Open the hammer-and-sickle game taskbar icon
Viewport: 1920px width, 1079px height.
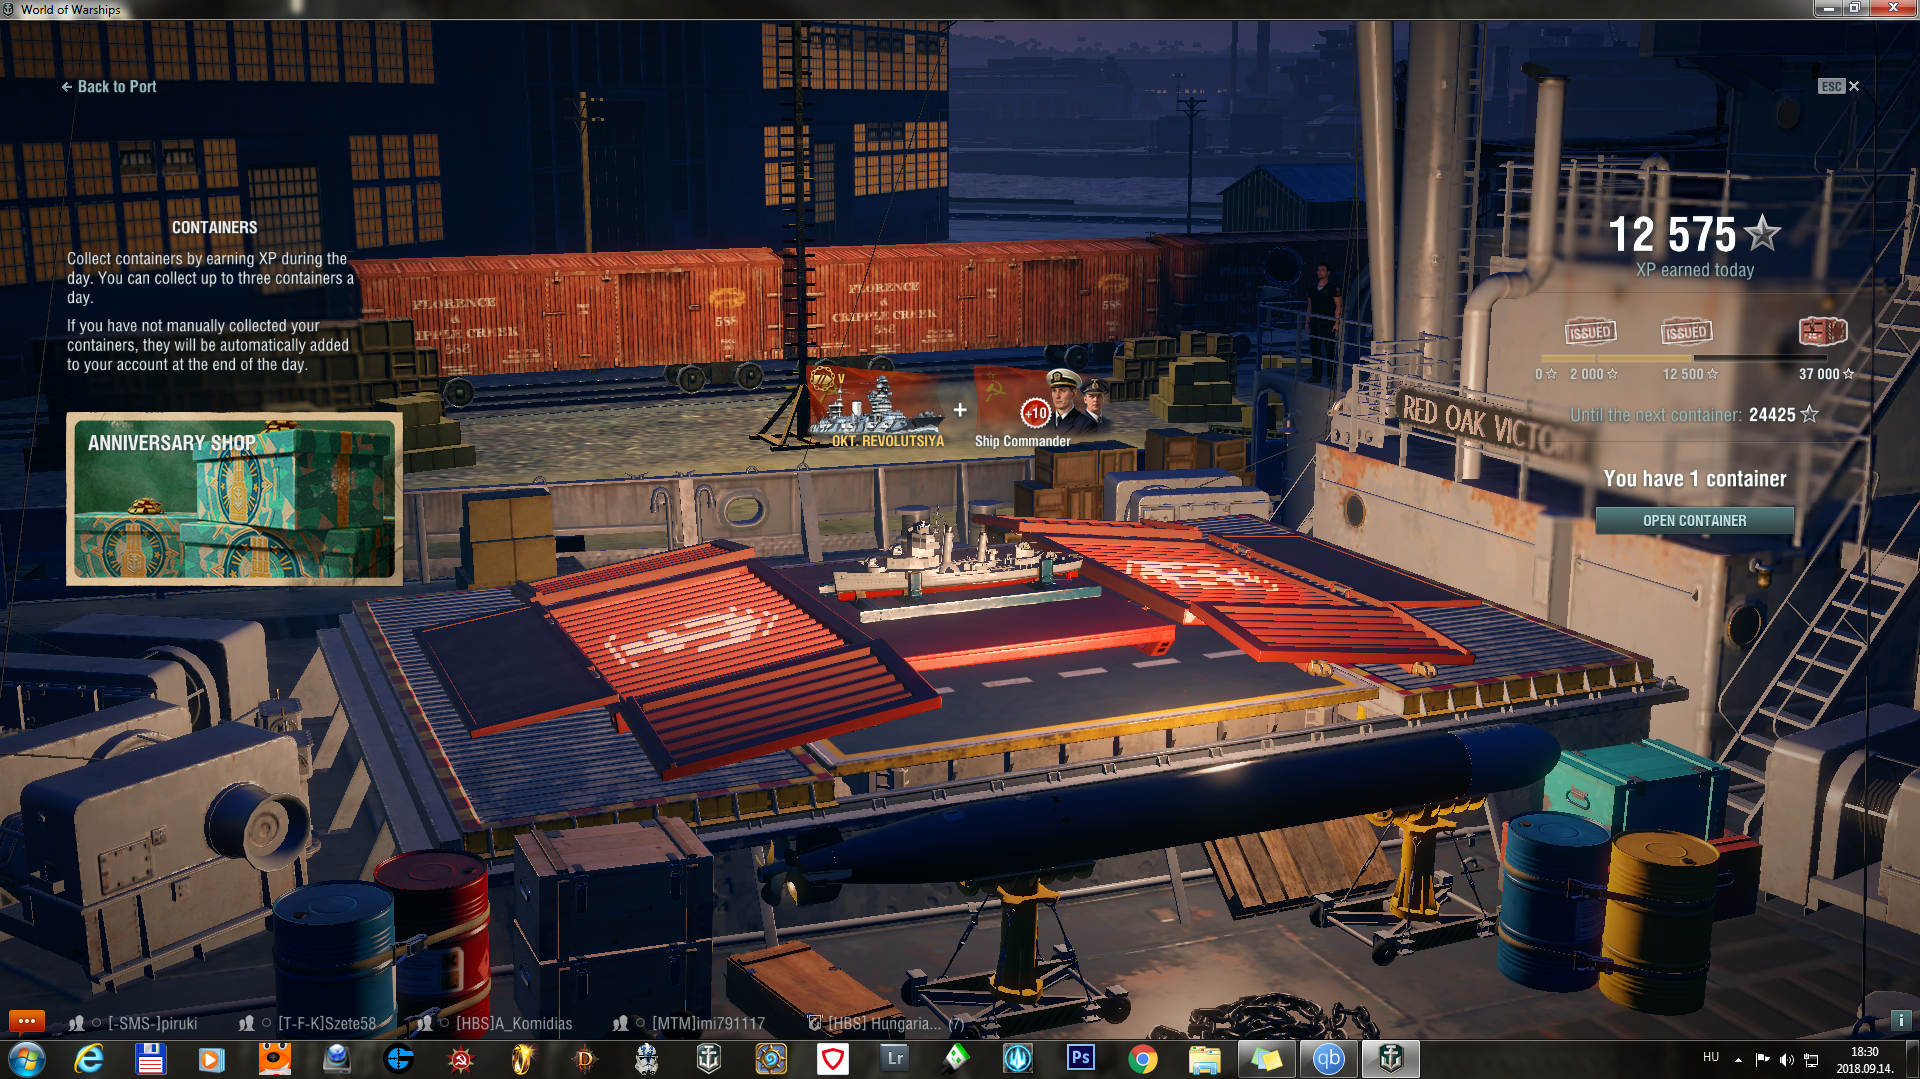point(460,1059)
